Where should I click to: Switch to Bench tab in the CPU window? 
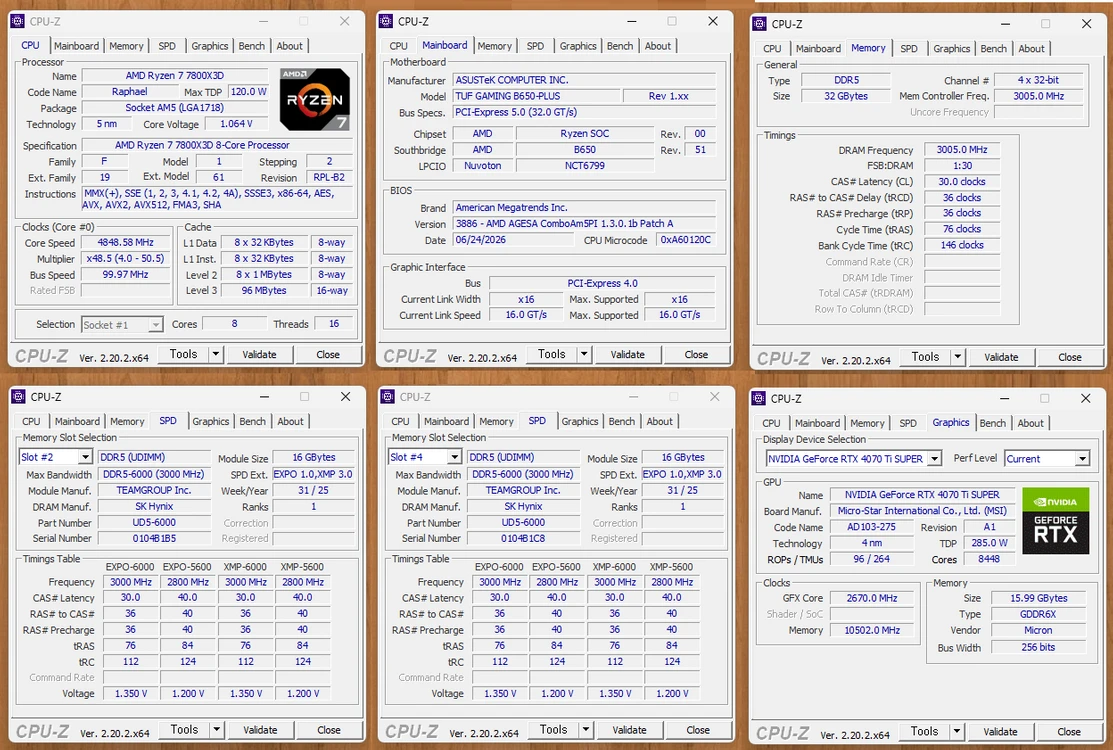251,46
